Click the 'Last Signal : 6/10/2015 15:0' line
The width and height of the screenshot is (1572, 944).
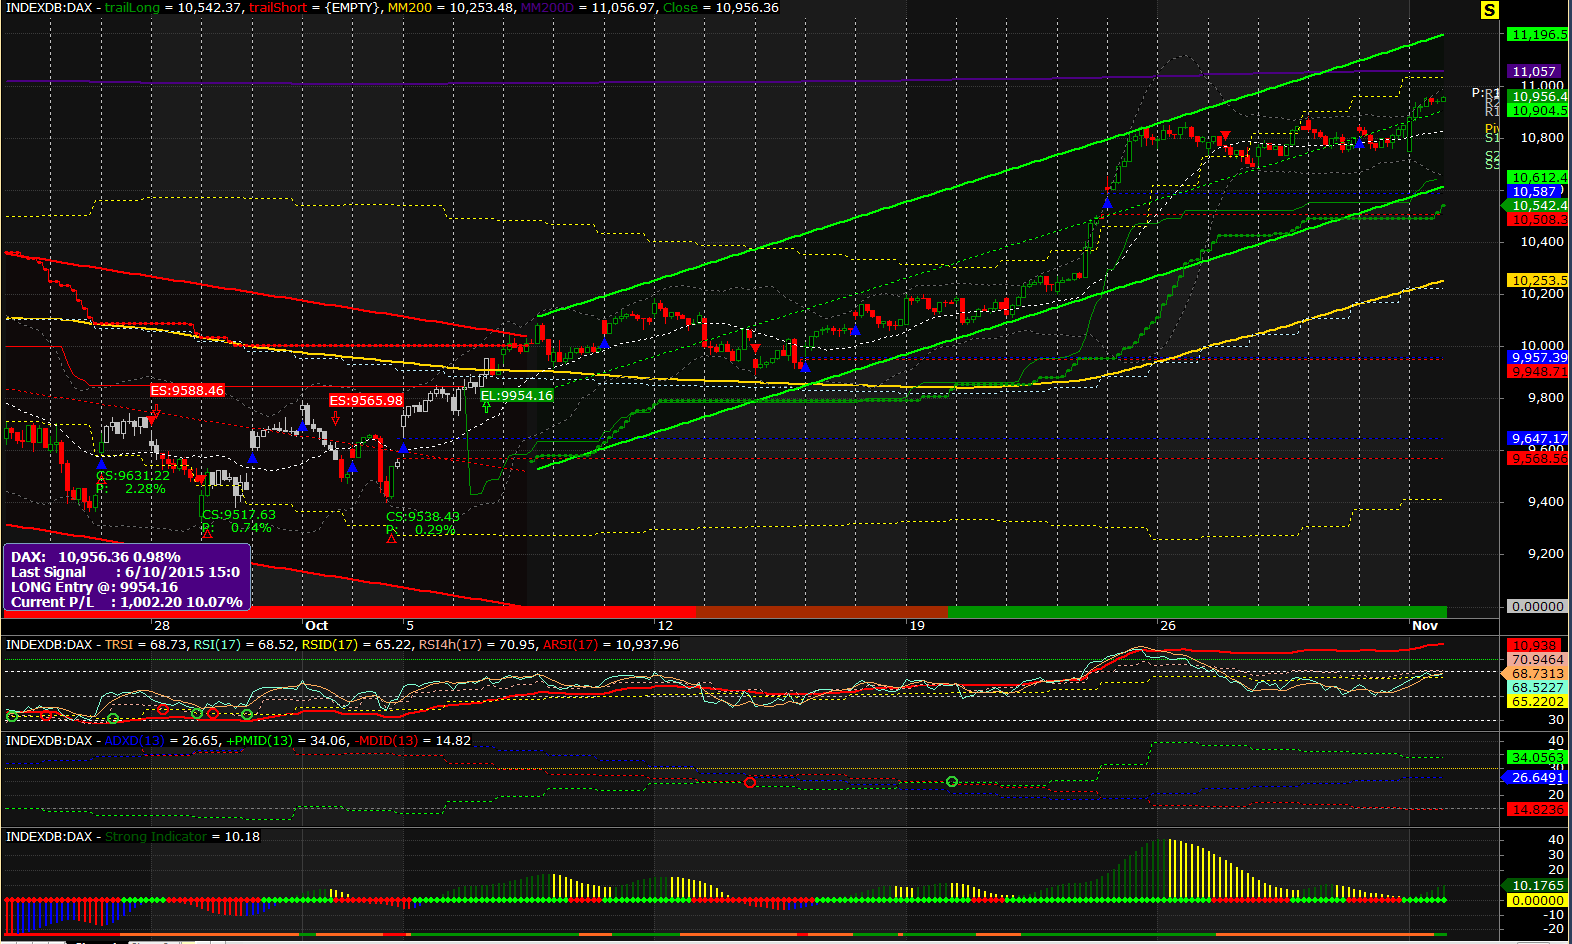[x=125, y=572]
